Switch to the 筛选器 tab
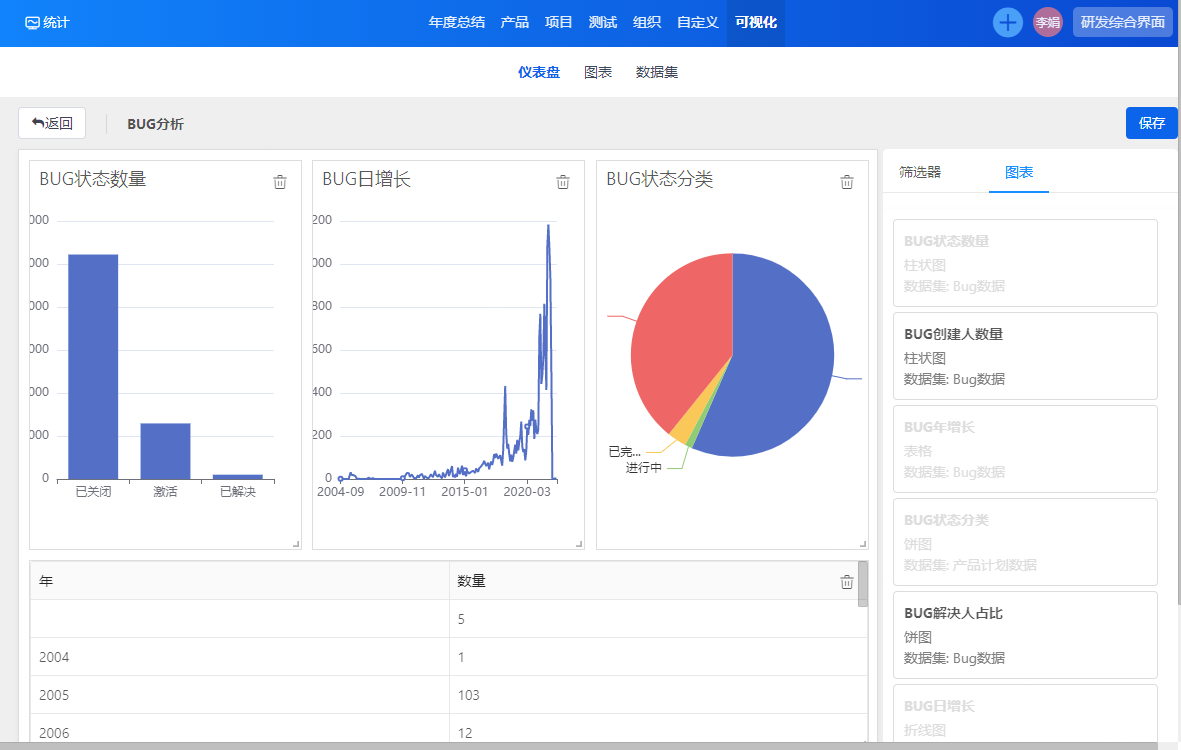This screenshot has height=750, width=1181. pyautogui.click(x=920, y=172)
